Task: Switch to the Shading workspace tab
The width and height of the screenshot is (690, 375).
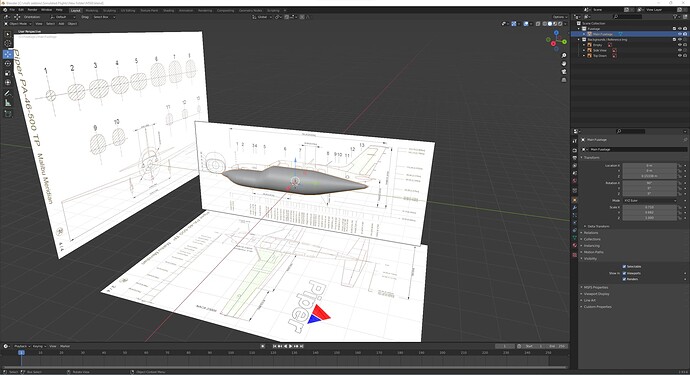Action: (169, 11)
